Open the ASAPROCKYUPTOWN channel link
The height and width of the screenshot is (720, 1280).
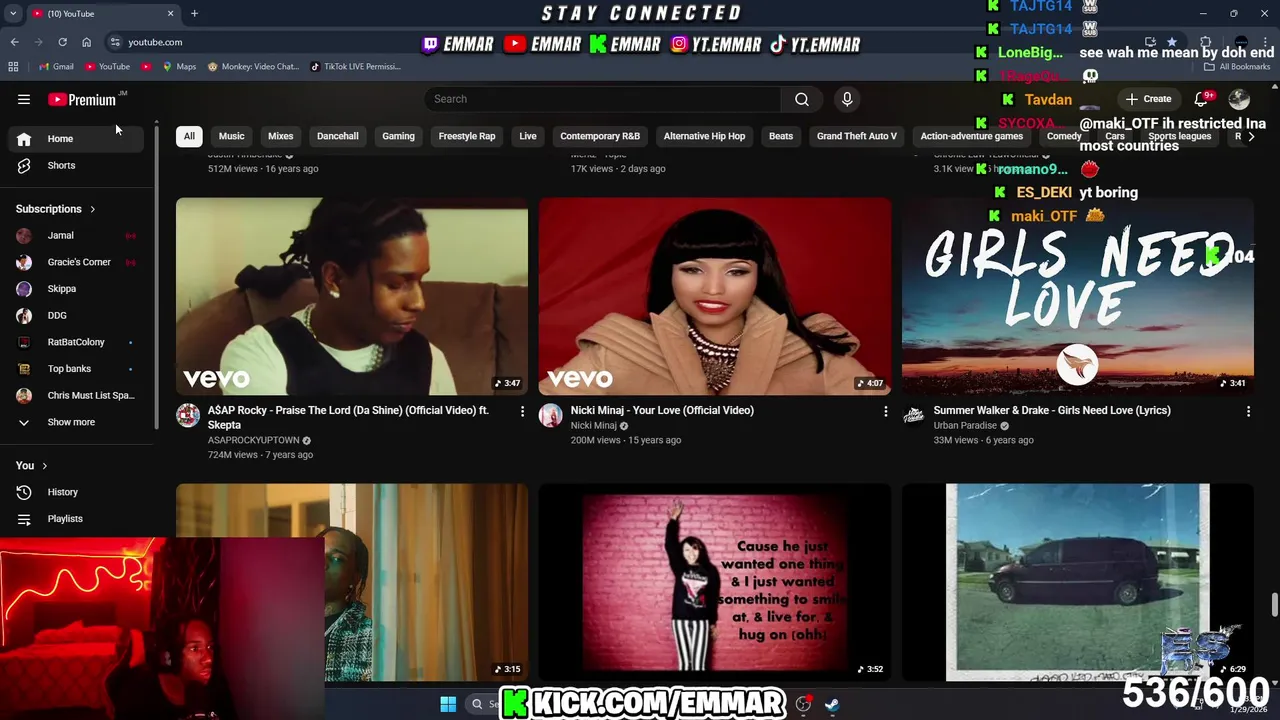click(253, 440)
